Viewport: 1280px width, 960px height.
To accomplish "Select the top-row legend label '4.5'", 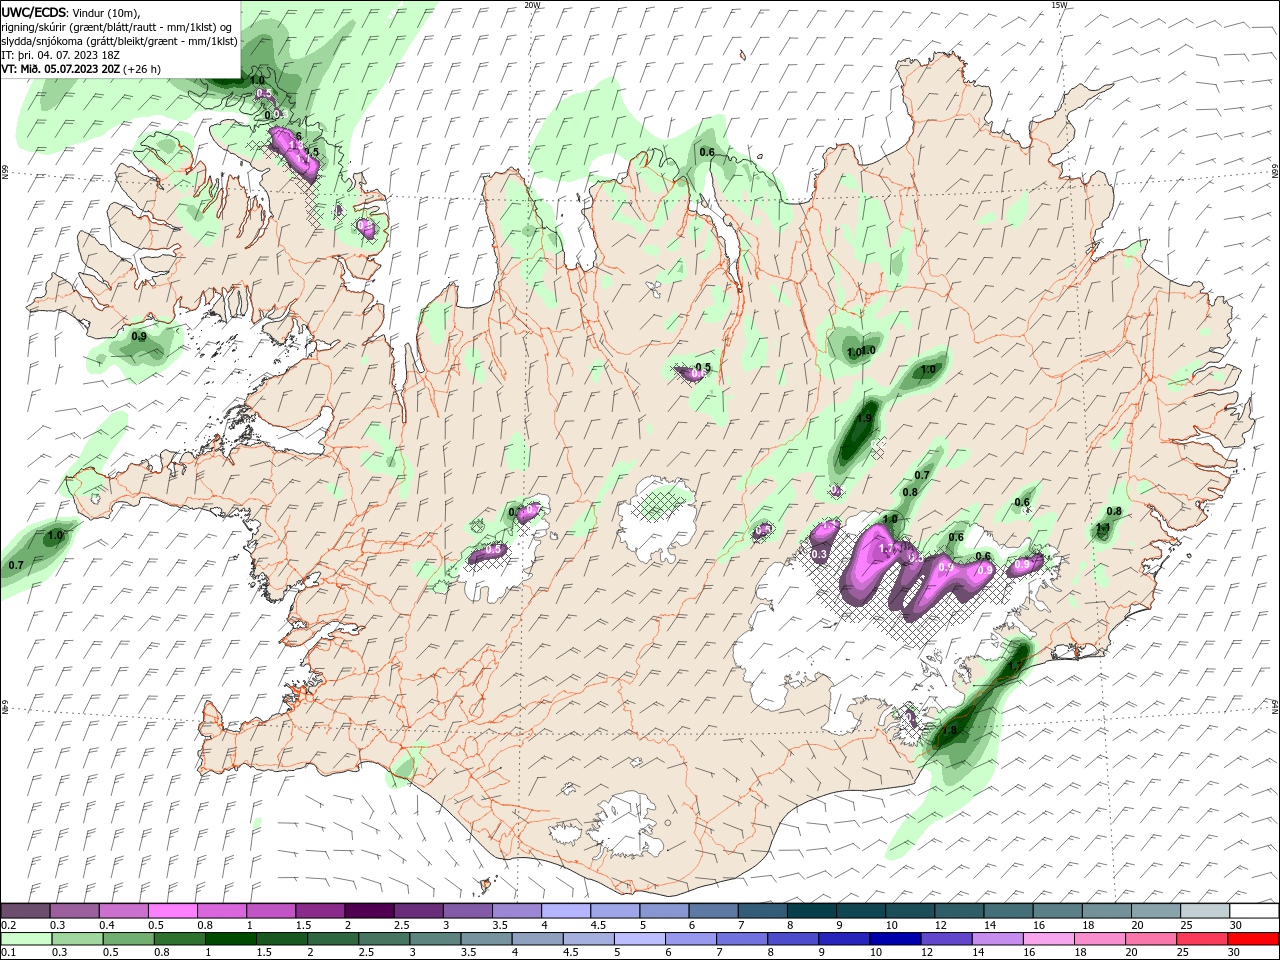I will tap(598, 925).
